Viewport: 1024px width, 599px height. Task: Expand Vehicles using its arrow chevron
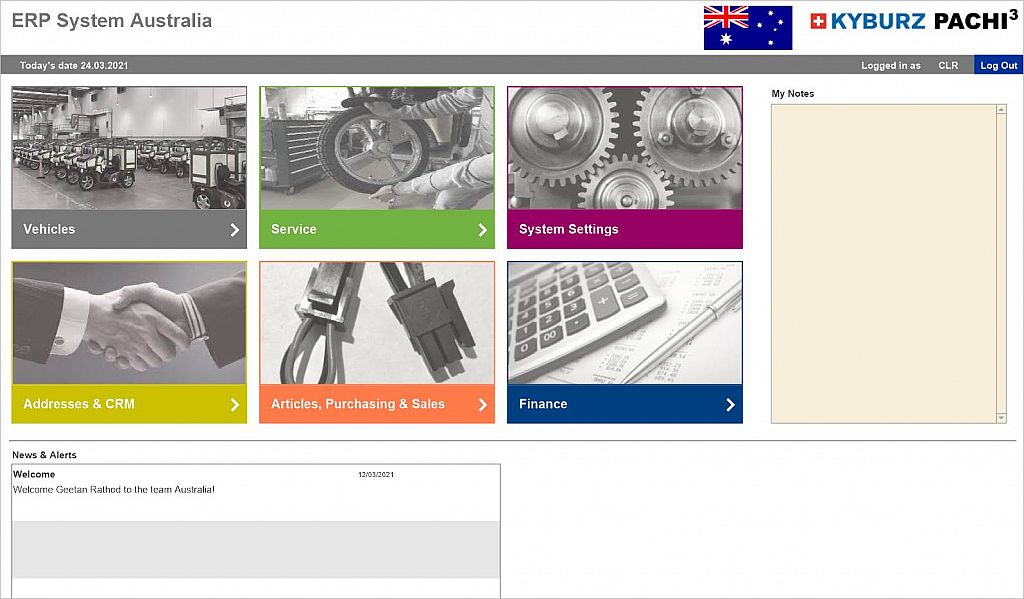[x=235, y=230]
